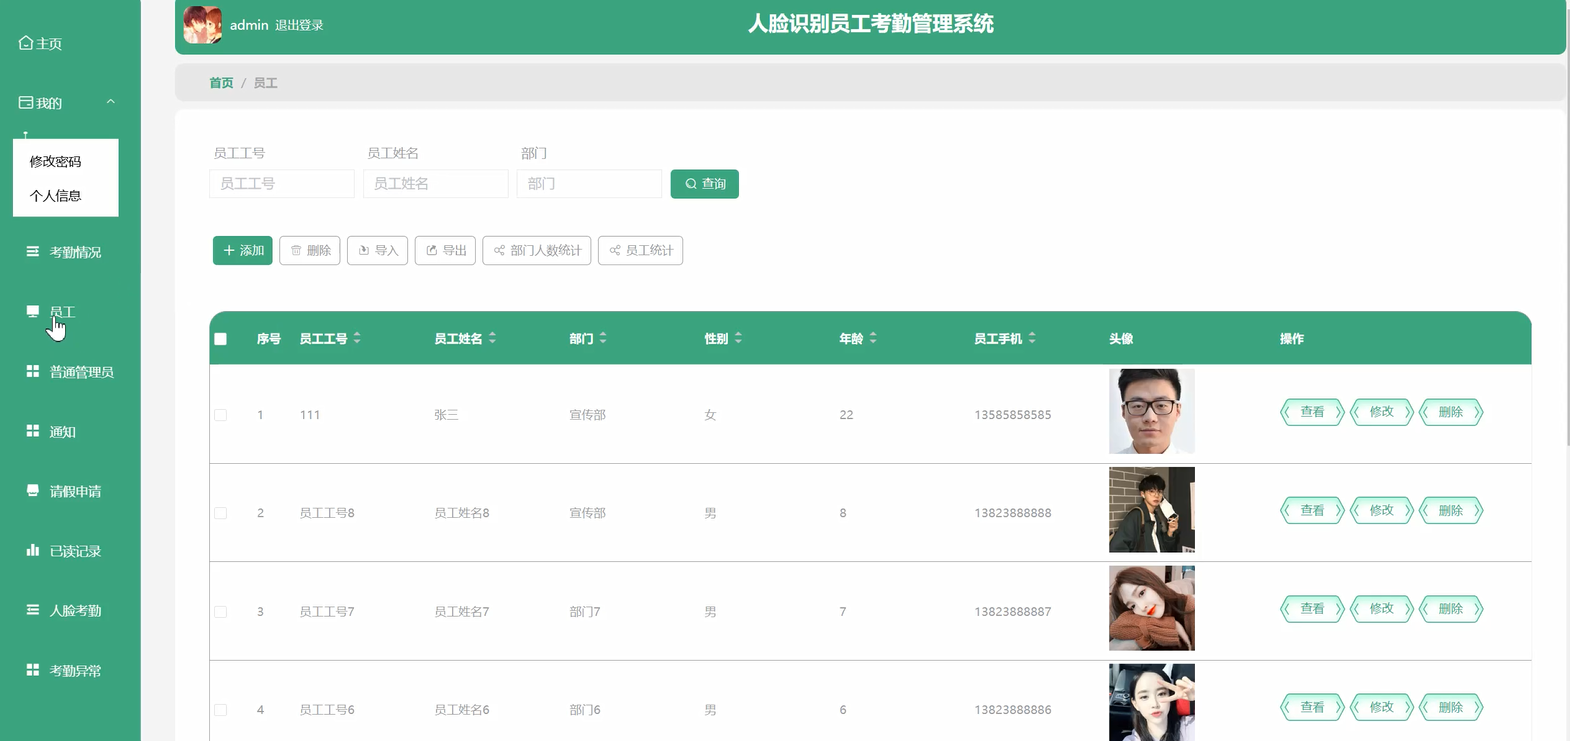Click 删除 in 员工姓名6 row
The height and width of the screenshot is (741, 1570).
coord(1451,707)
